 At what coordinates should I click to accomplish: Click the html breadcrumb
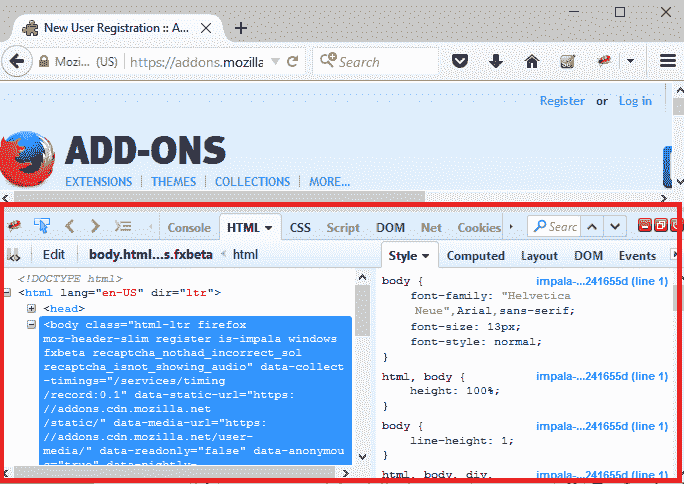click(x=245, y=255)
